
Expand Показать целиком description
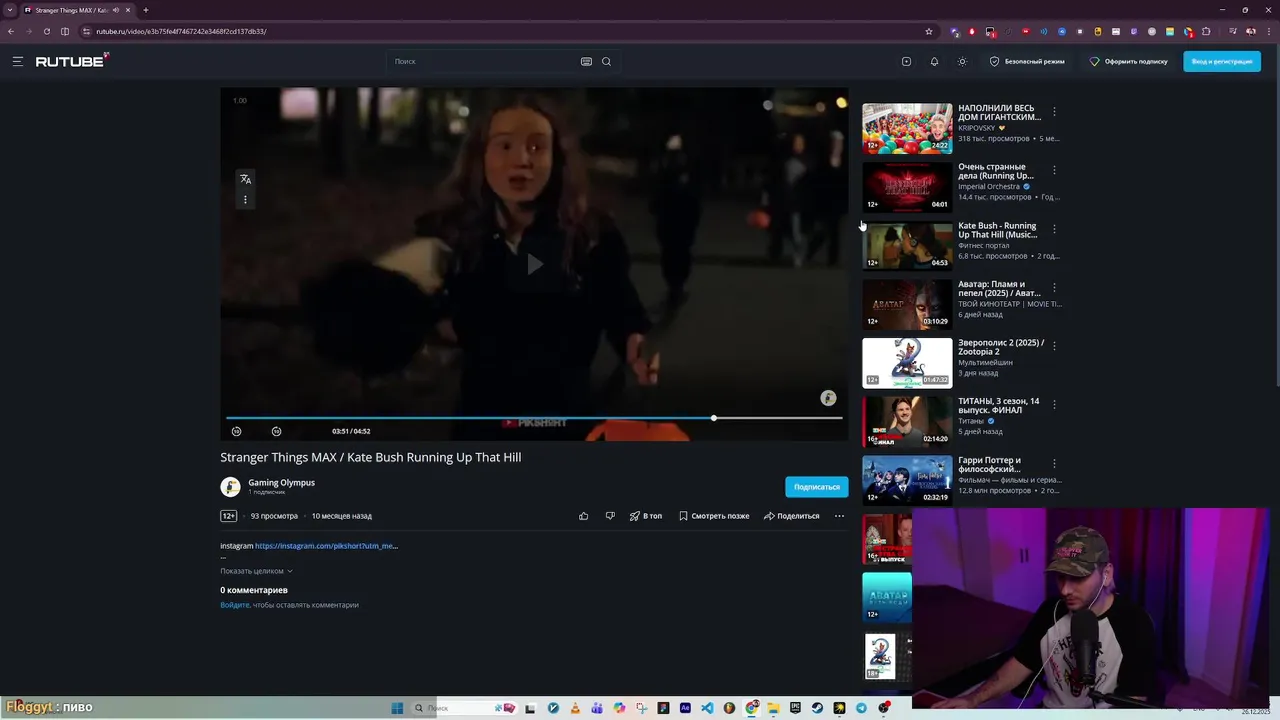pyautogui.click(x=256, y=571)
